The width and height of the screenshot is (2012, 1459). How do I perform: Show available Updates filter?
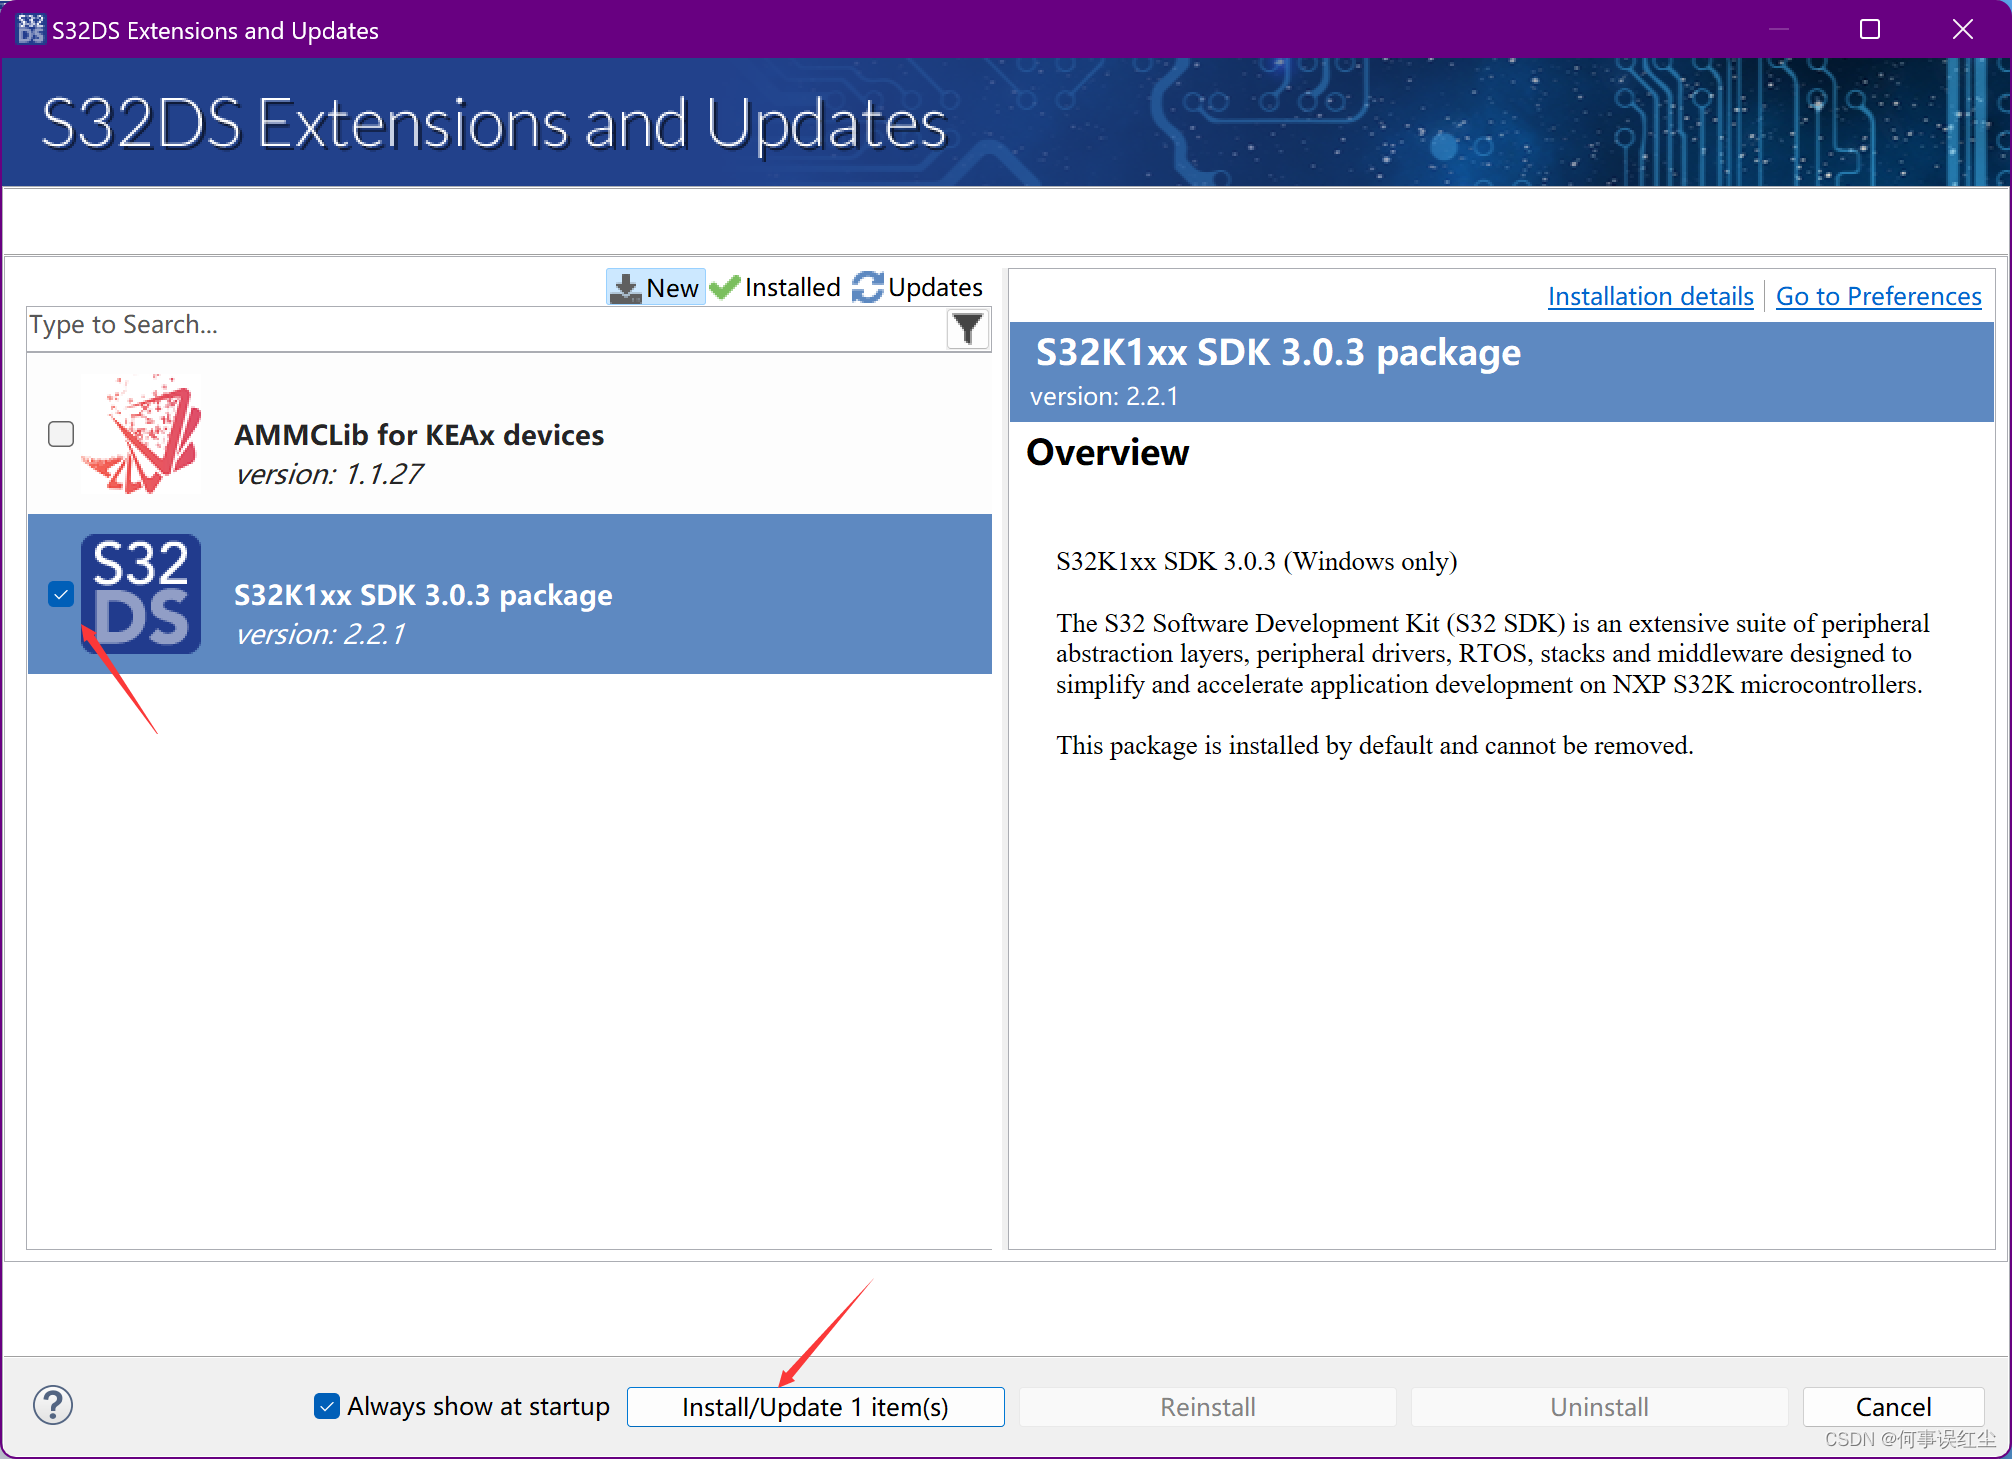click(x=918, y=288)
